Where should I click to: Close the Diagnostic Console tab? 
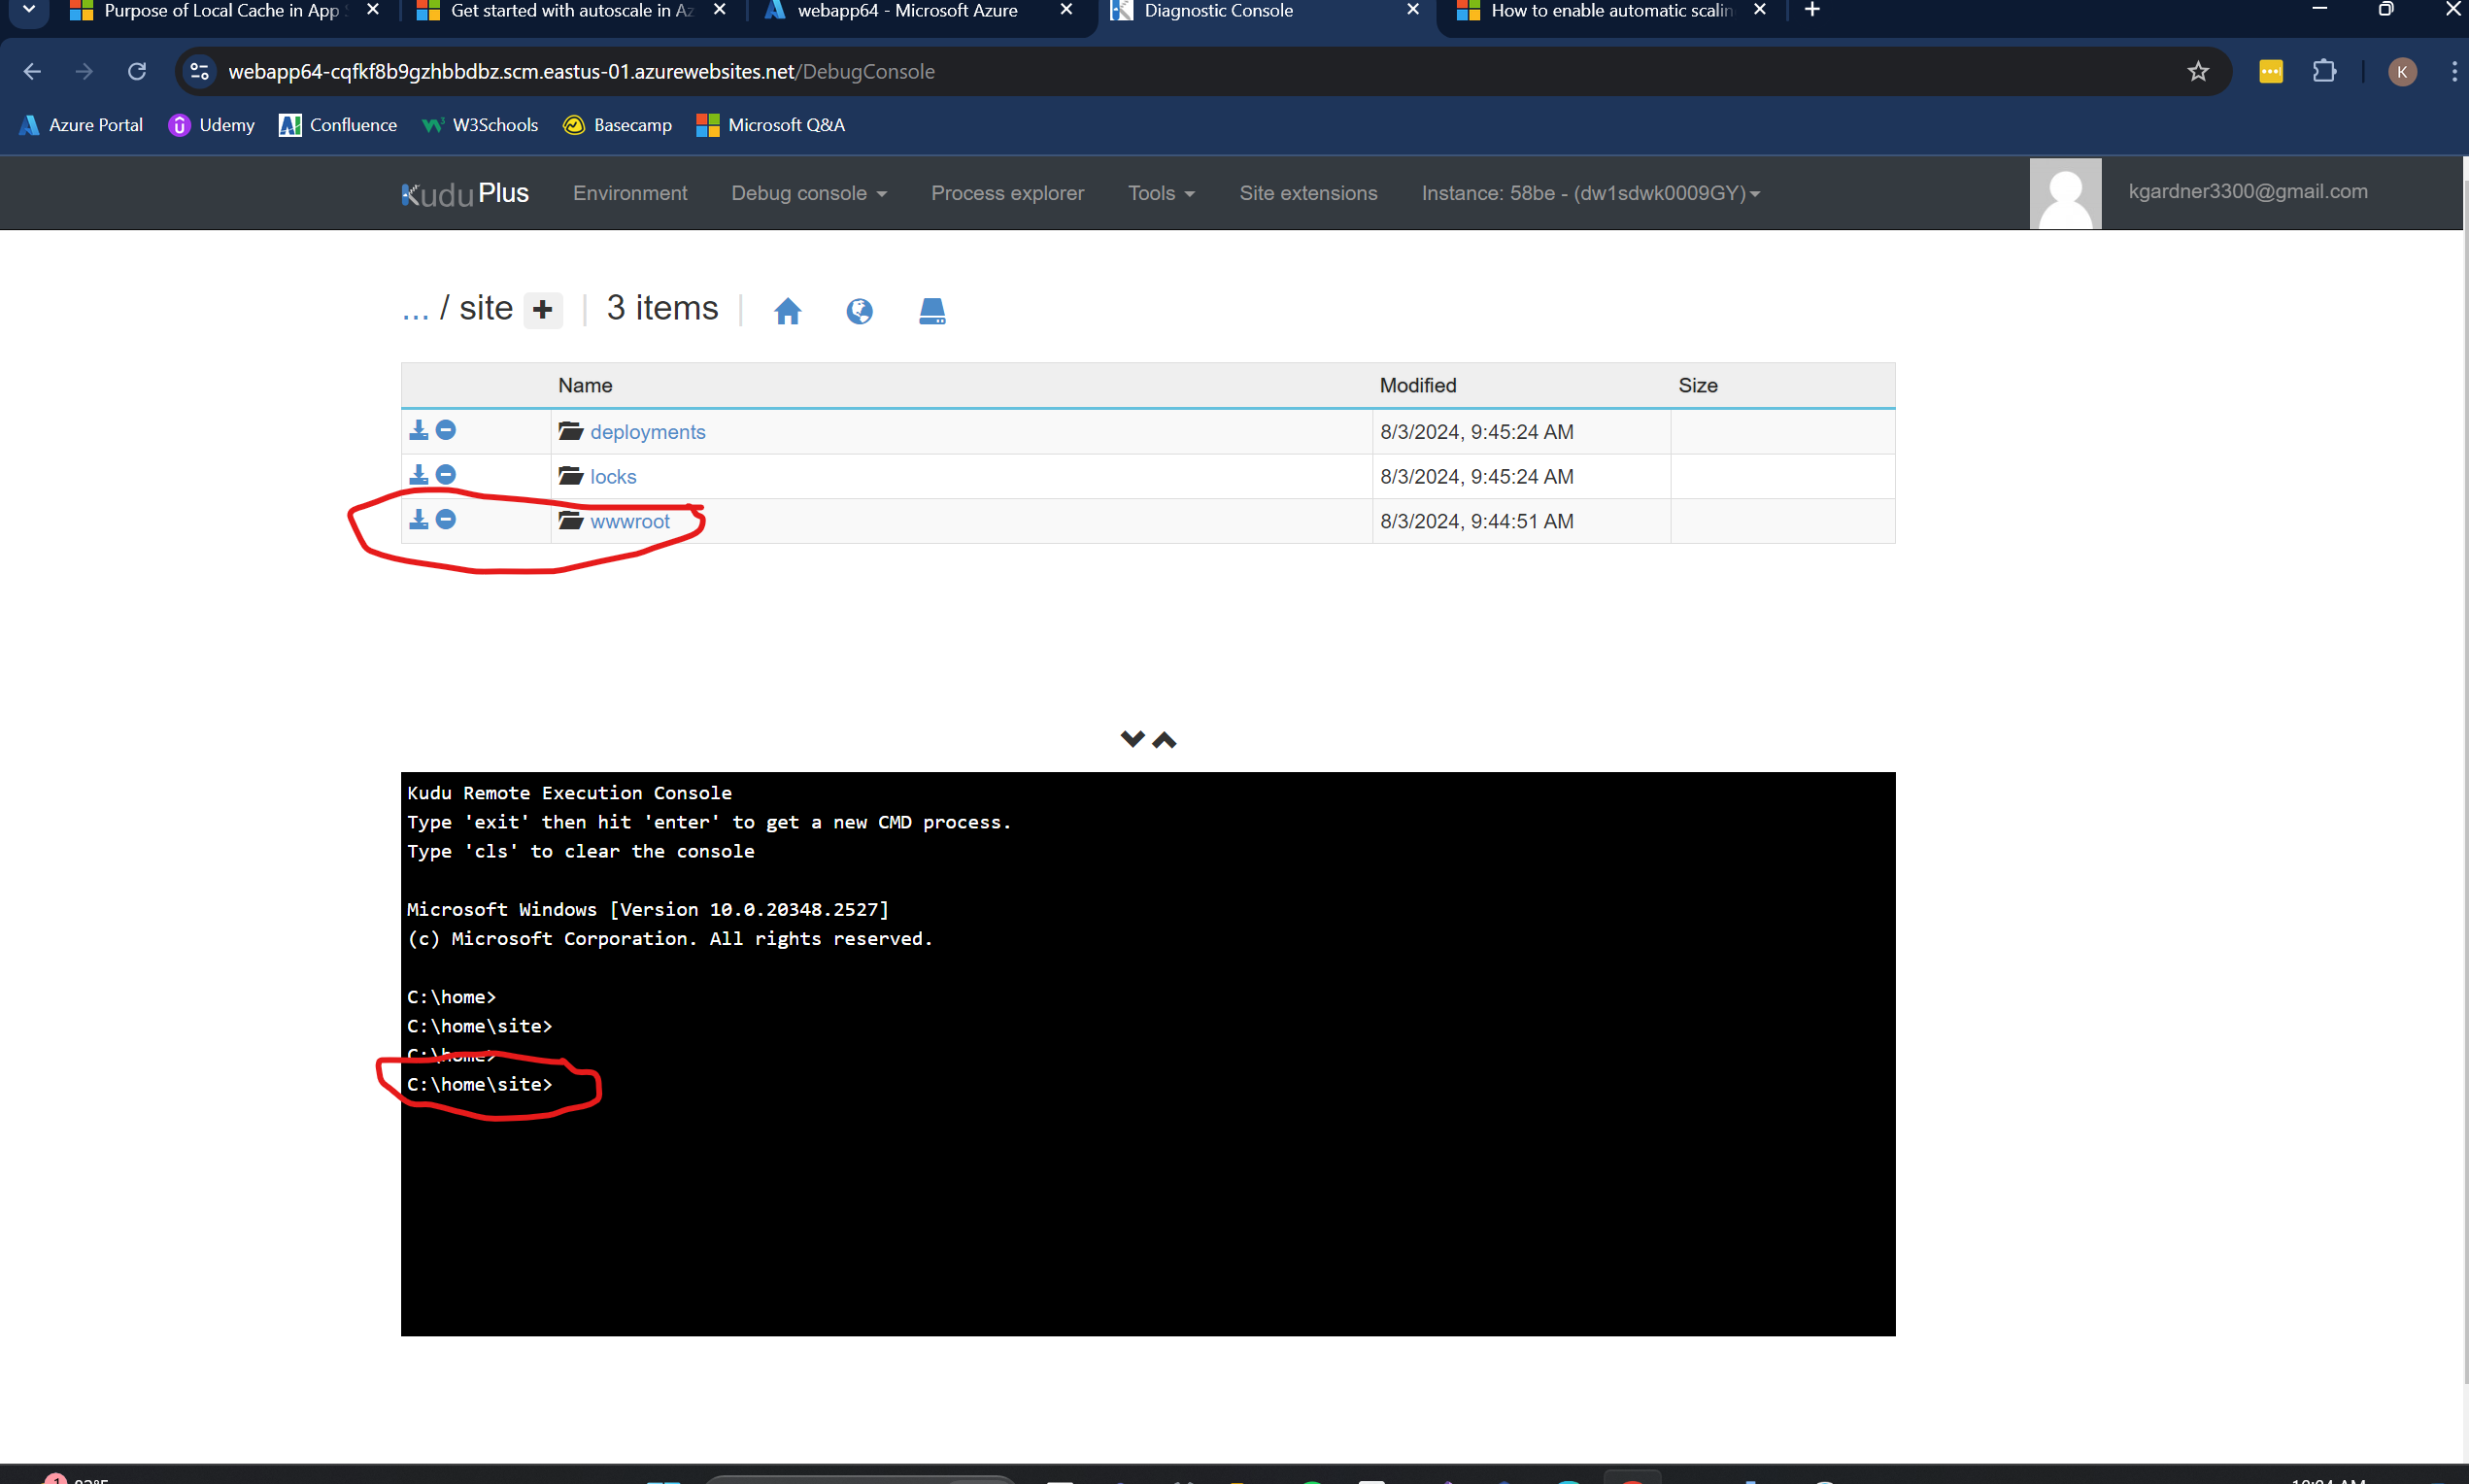pos(1413,10)
